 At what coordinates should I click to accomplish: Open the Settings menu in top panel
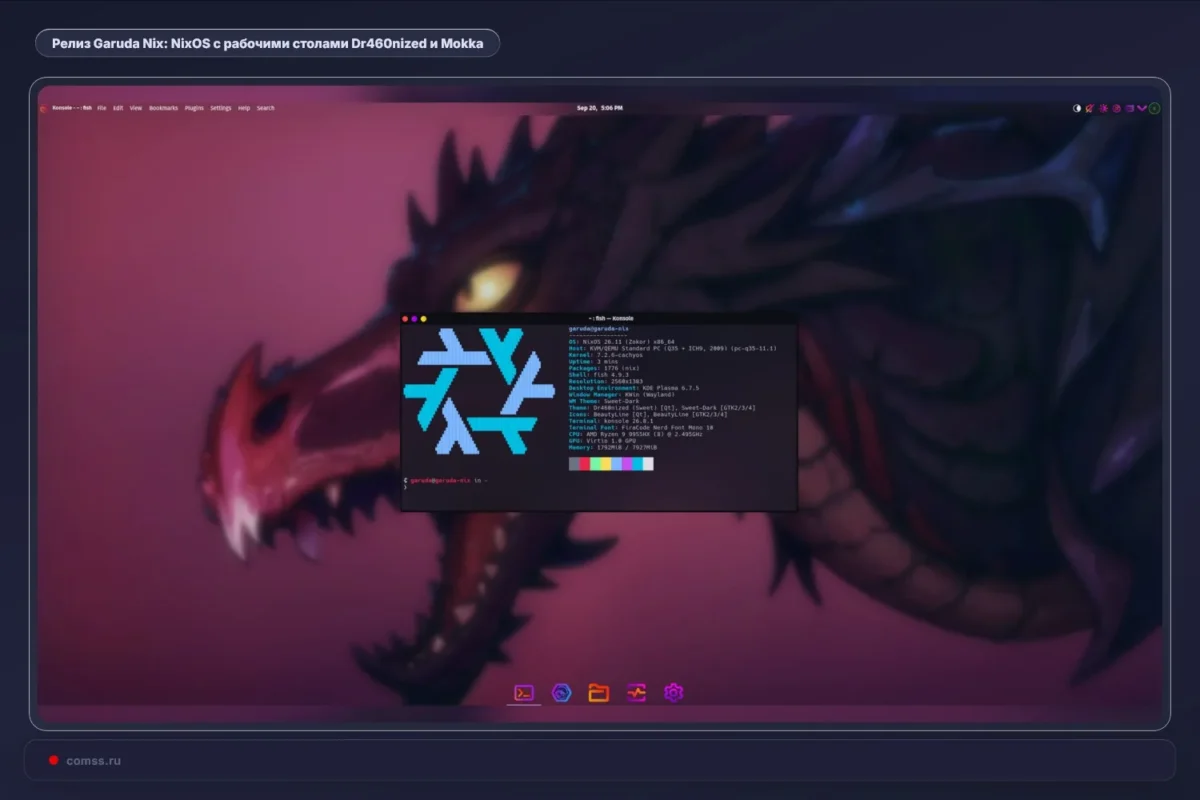click(221, 108)
